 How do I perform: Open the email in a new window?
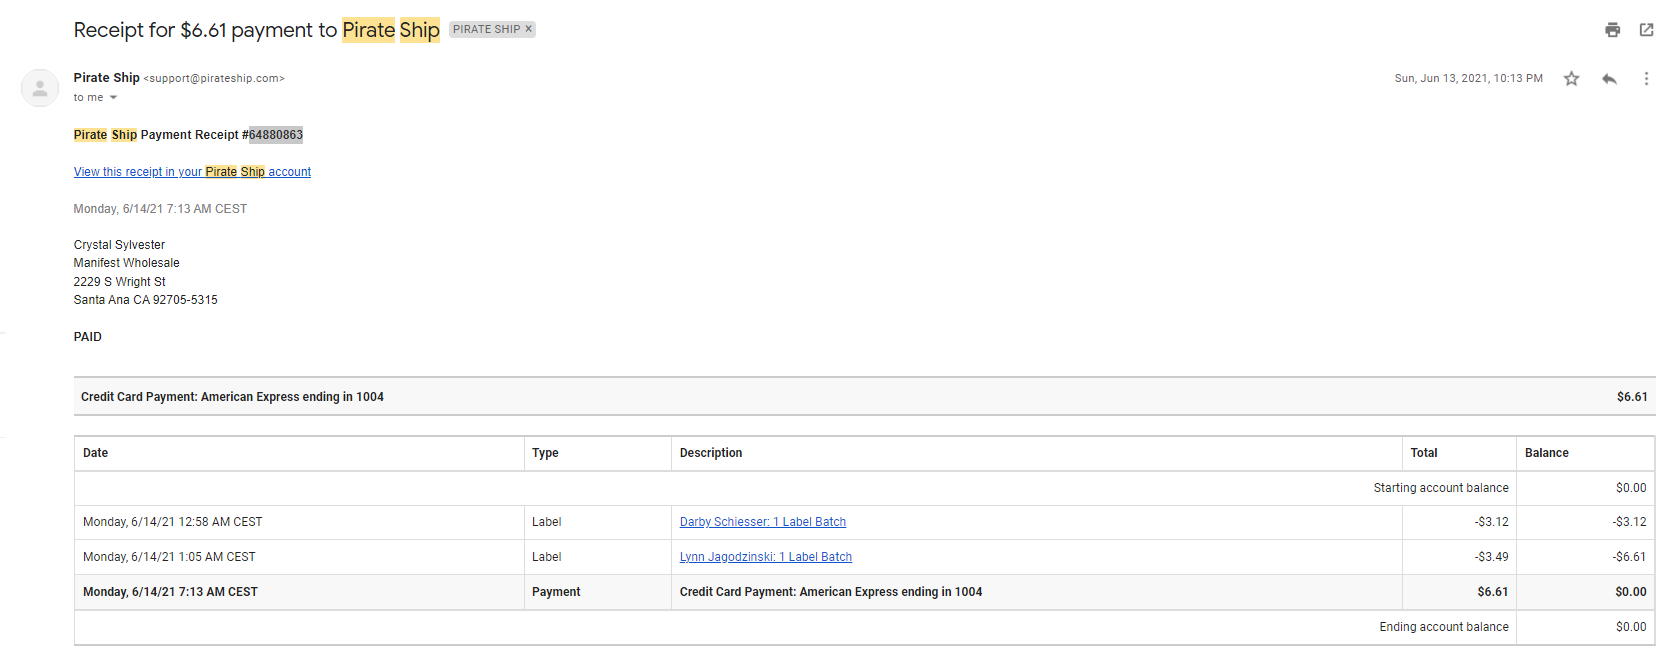[1646, 30]
